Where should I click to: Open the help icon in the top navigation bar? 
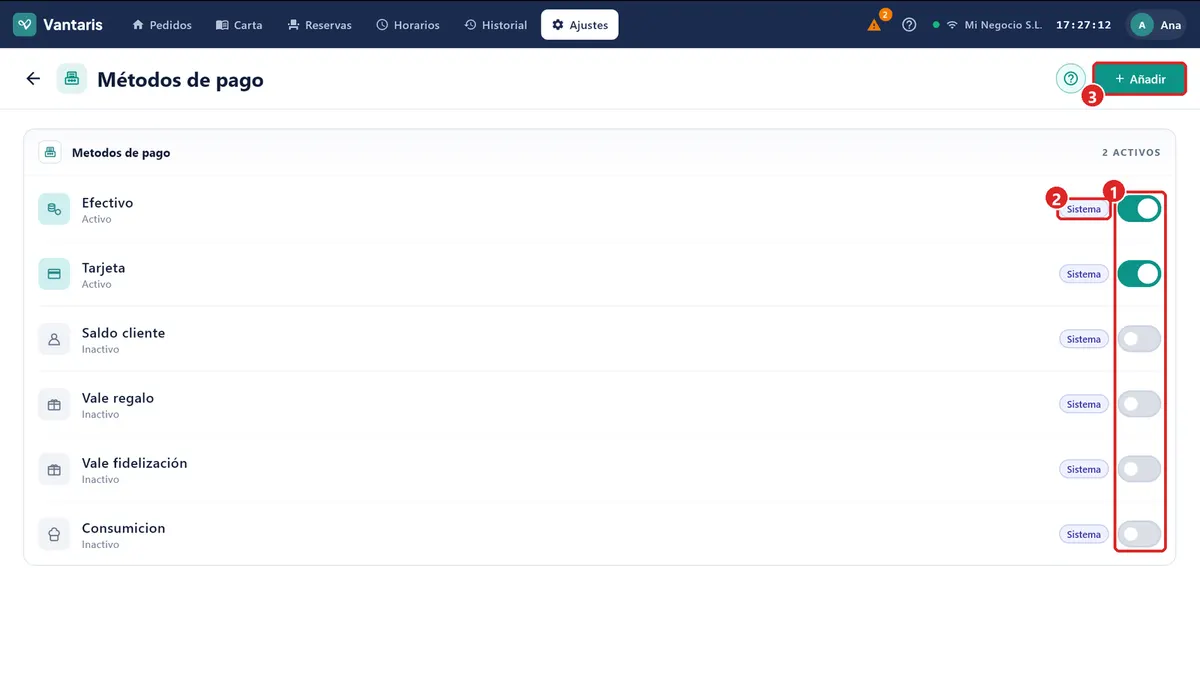point(909,25)
